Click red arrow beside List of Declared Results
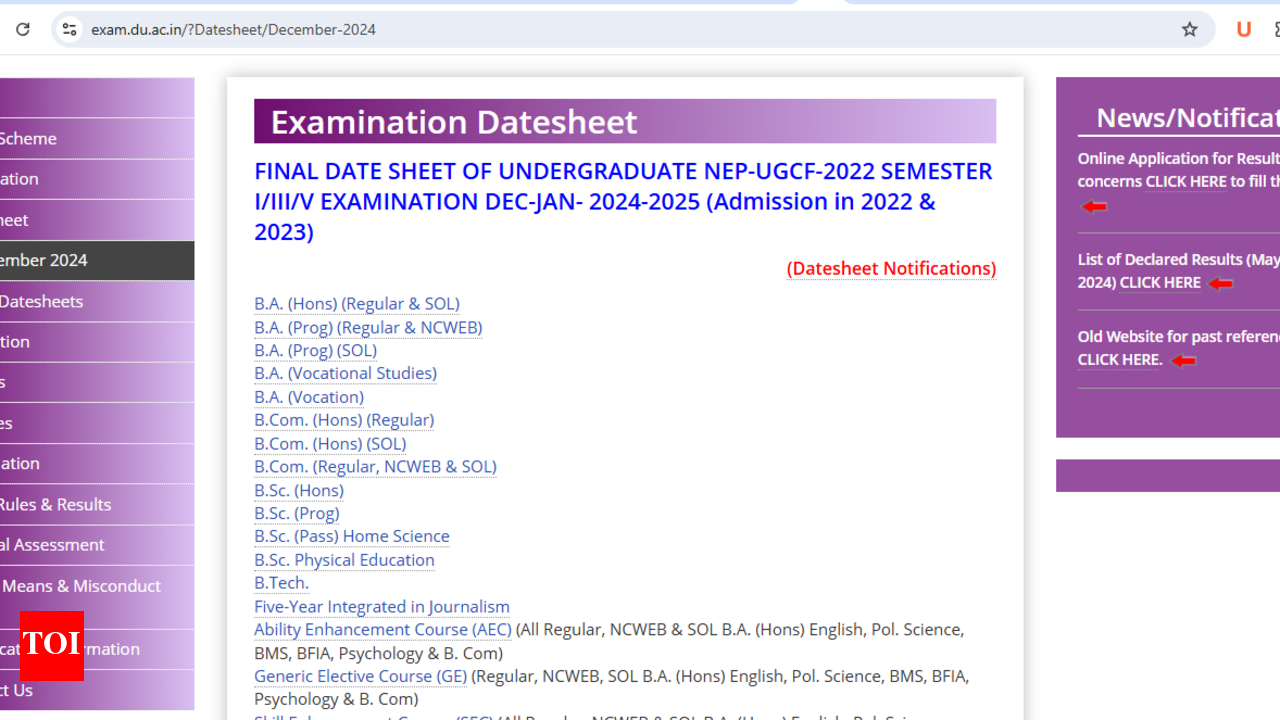This screenshot has height=720, width=1280. (x=1220, y=284)
